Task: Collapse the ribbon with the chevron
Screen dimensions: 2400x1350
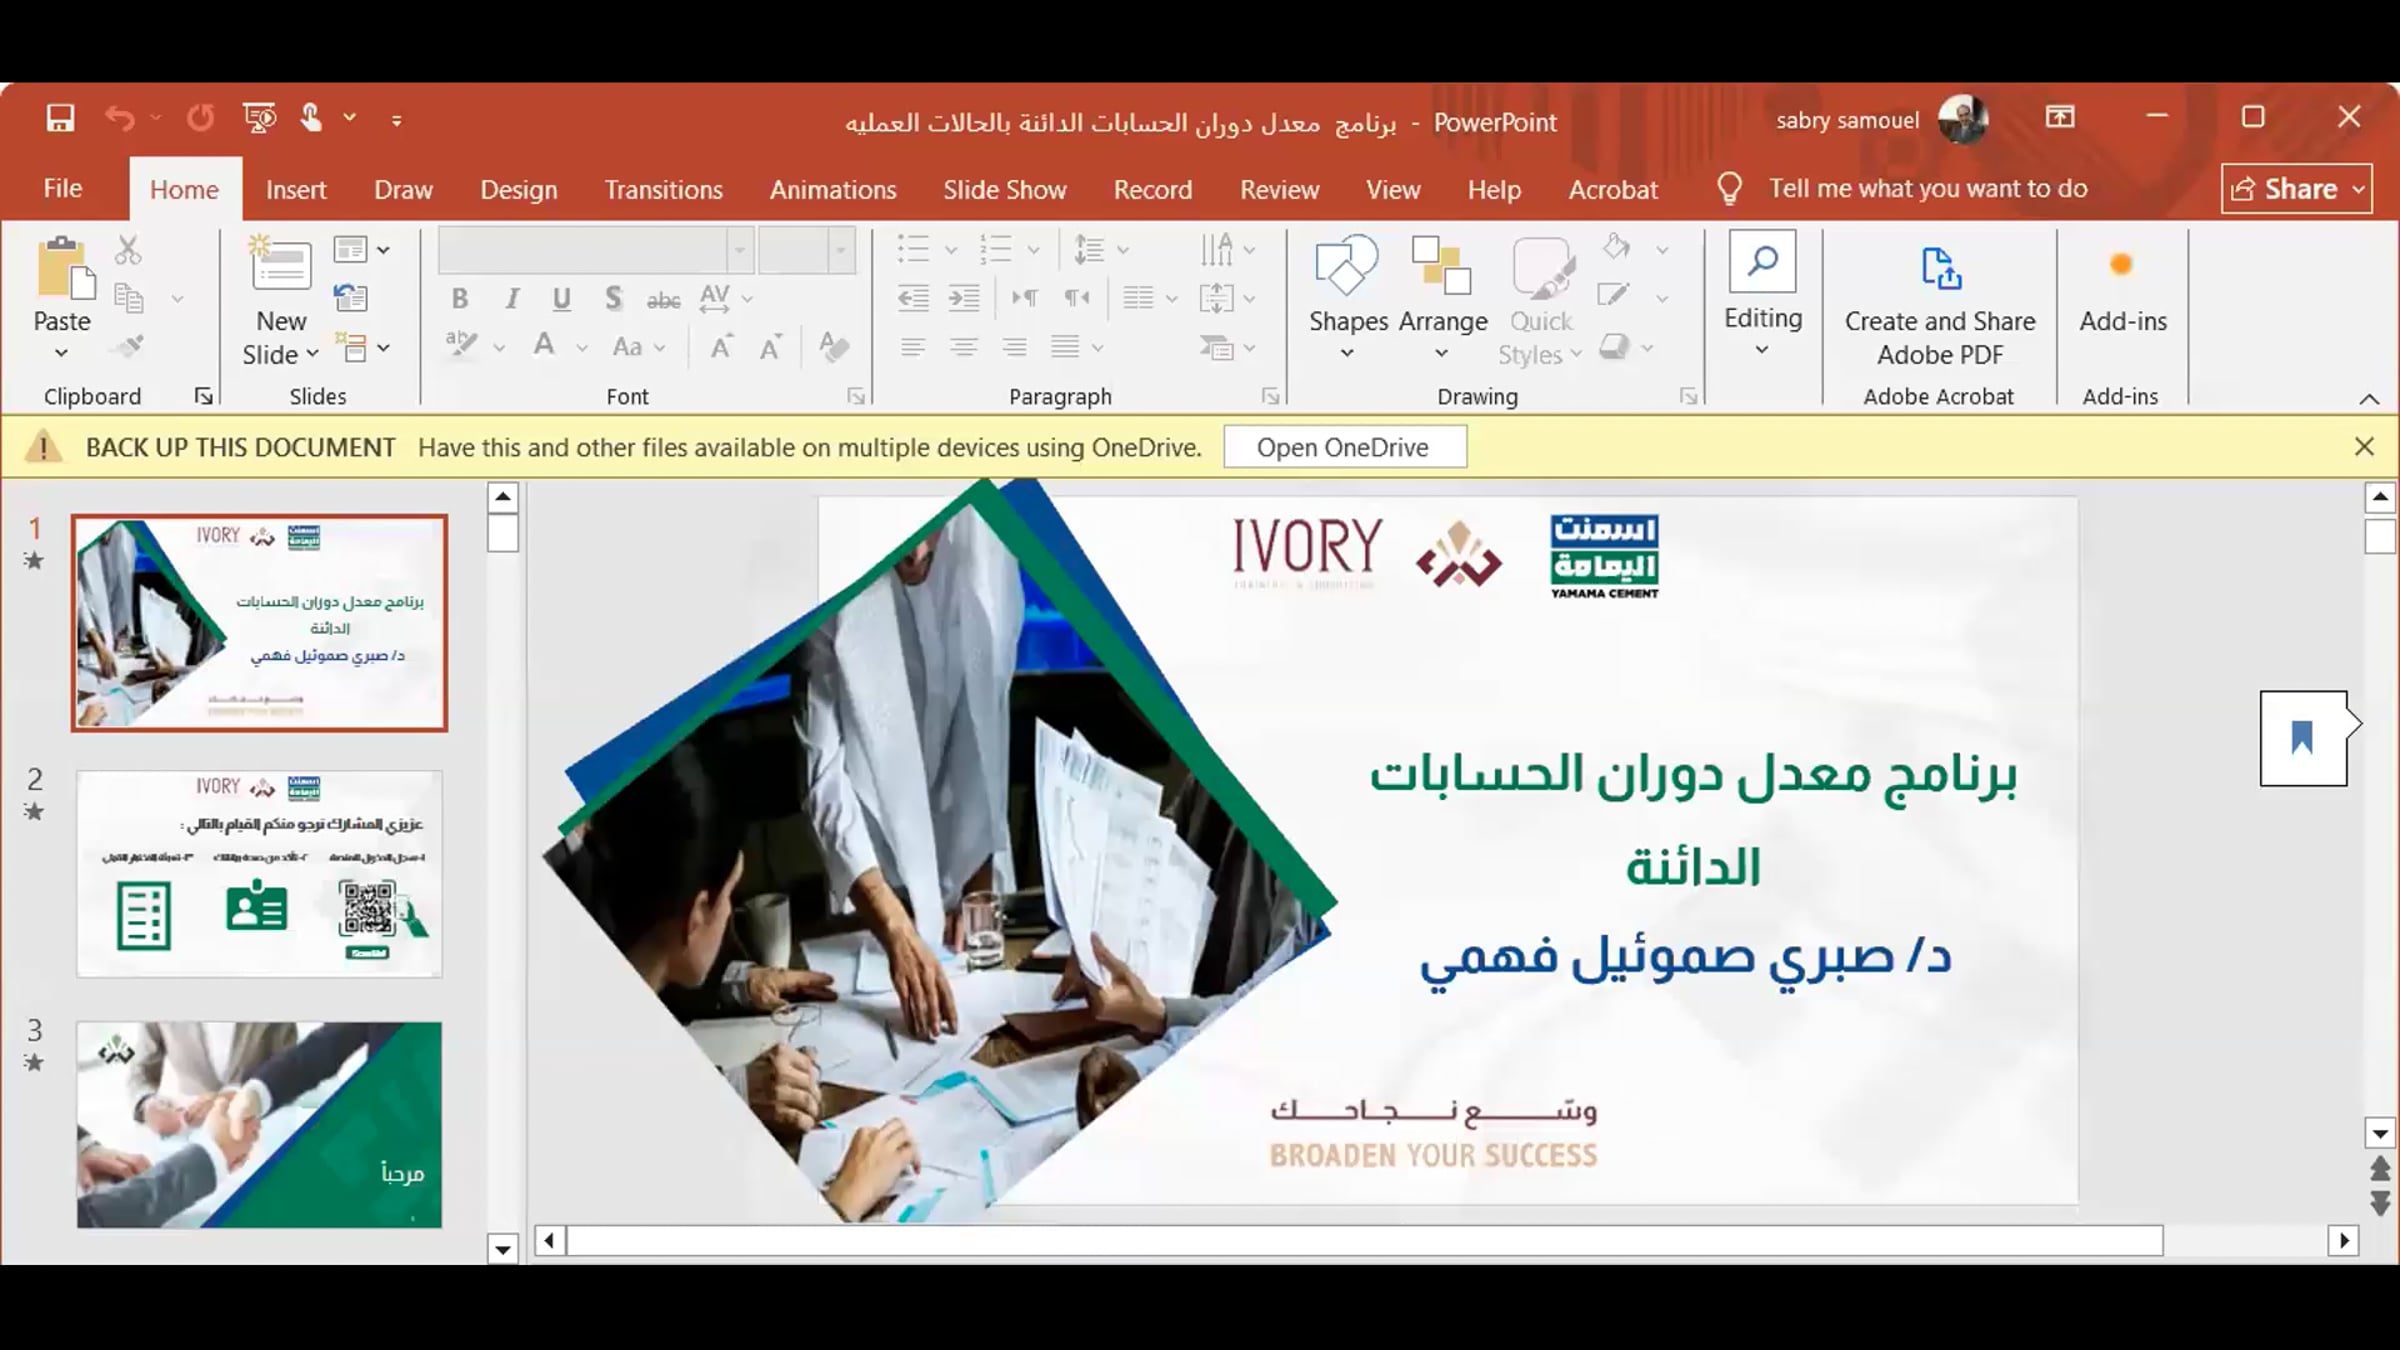Action: (x=2369, y=399)
